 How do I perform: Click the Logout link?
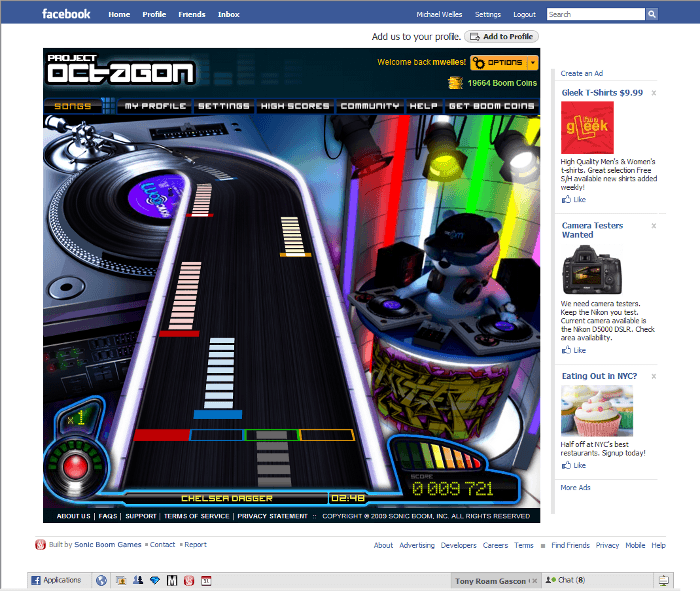(524, 14)
